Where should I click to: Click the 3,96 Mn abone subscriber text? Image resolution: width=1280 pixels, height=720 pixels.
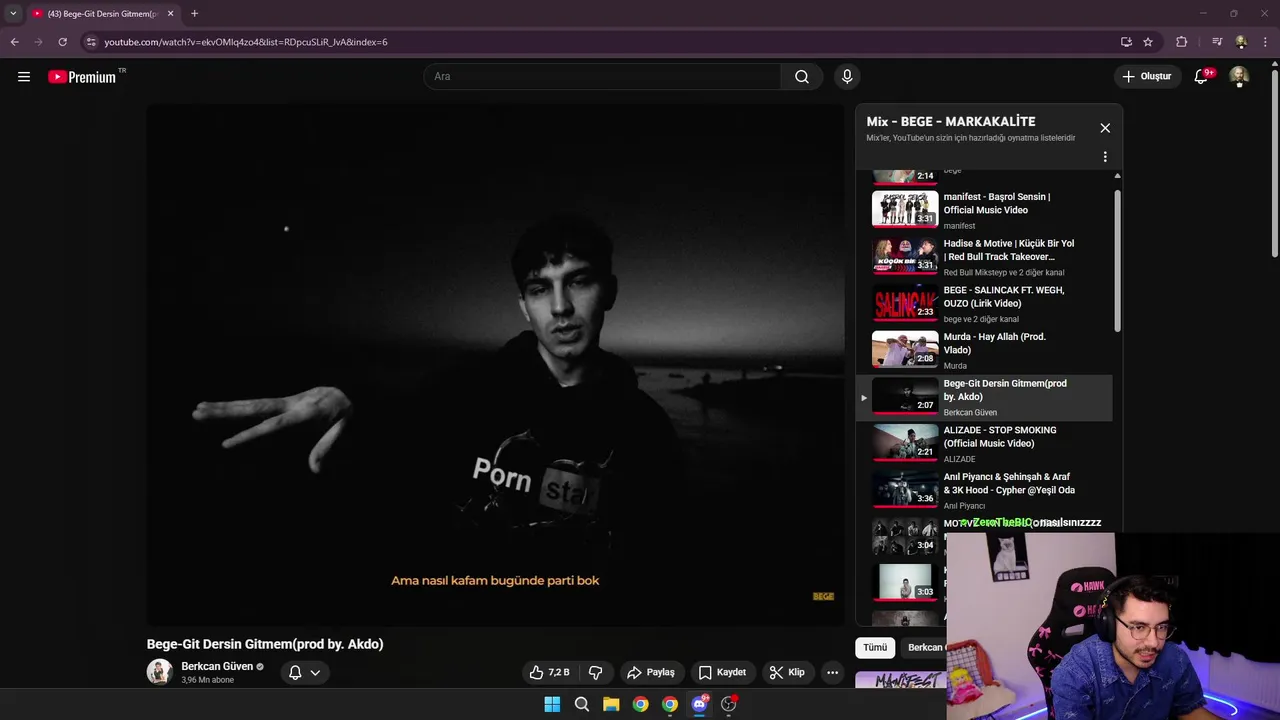pos(207,680)
